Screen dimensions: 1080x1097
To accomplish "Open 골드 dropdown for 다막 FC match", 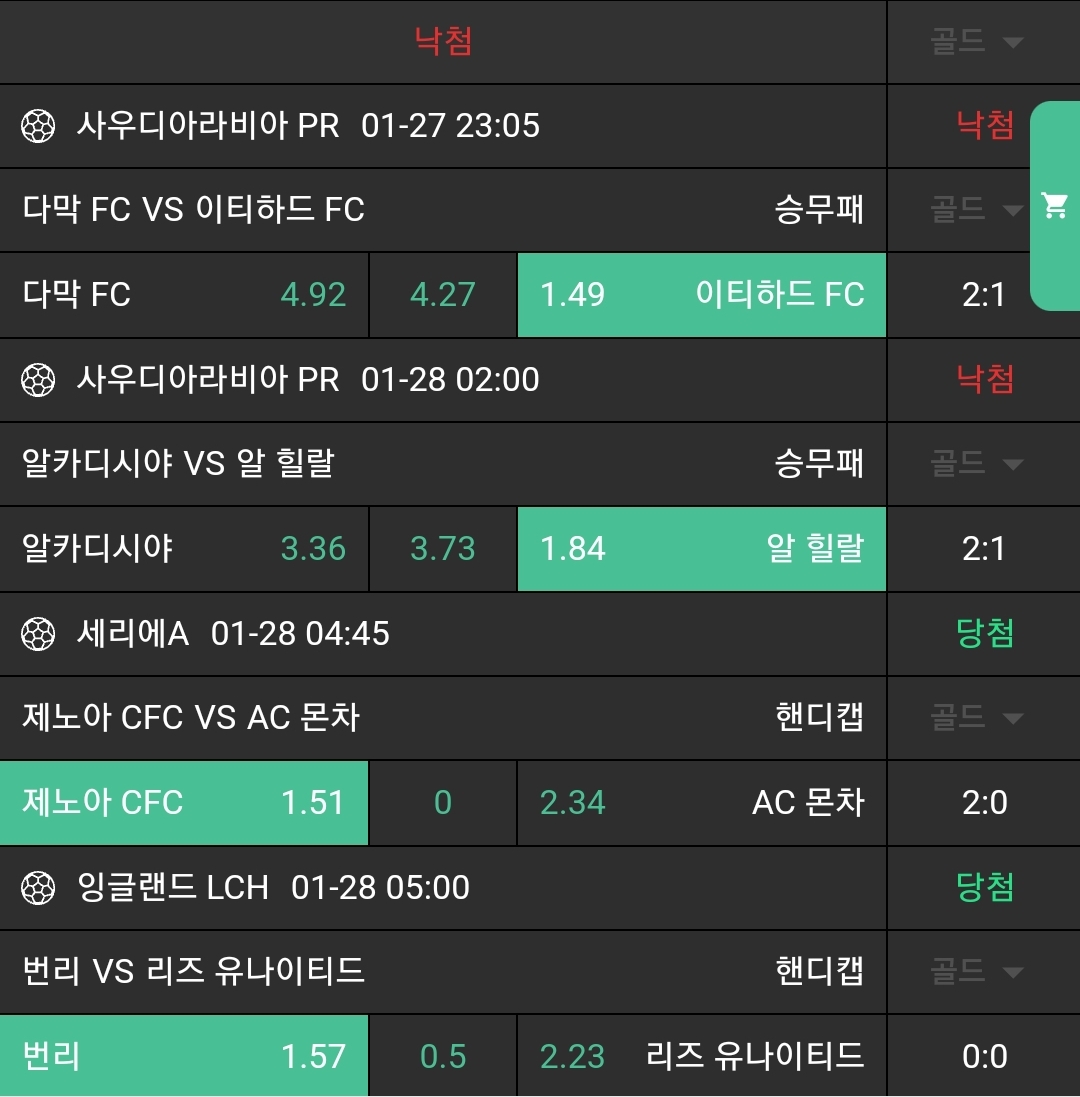I will [977, 210].
